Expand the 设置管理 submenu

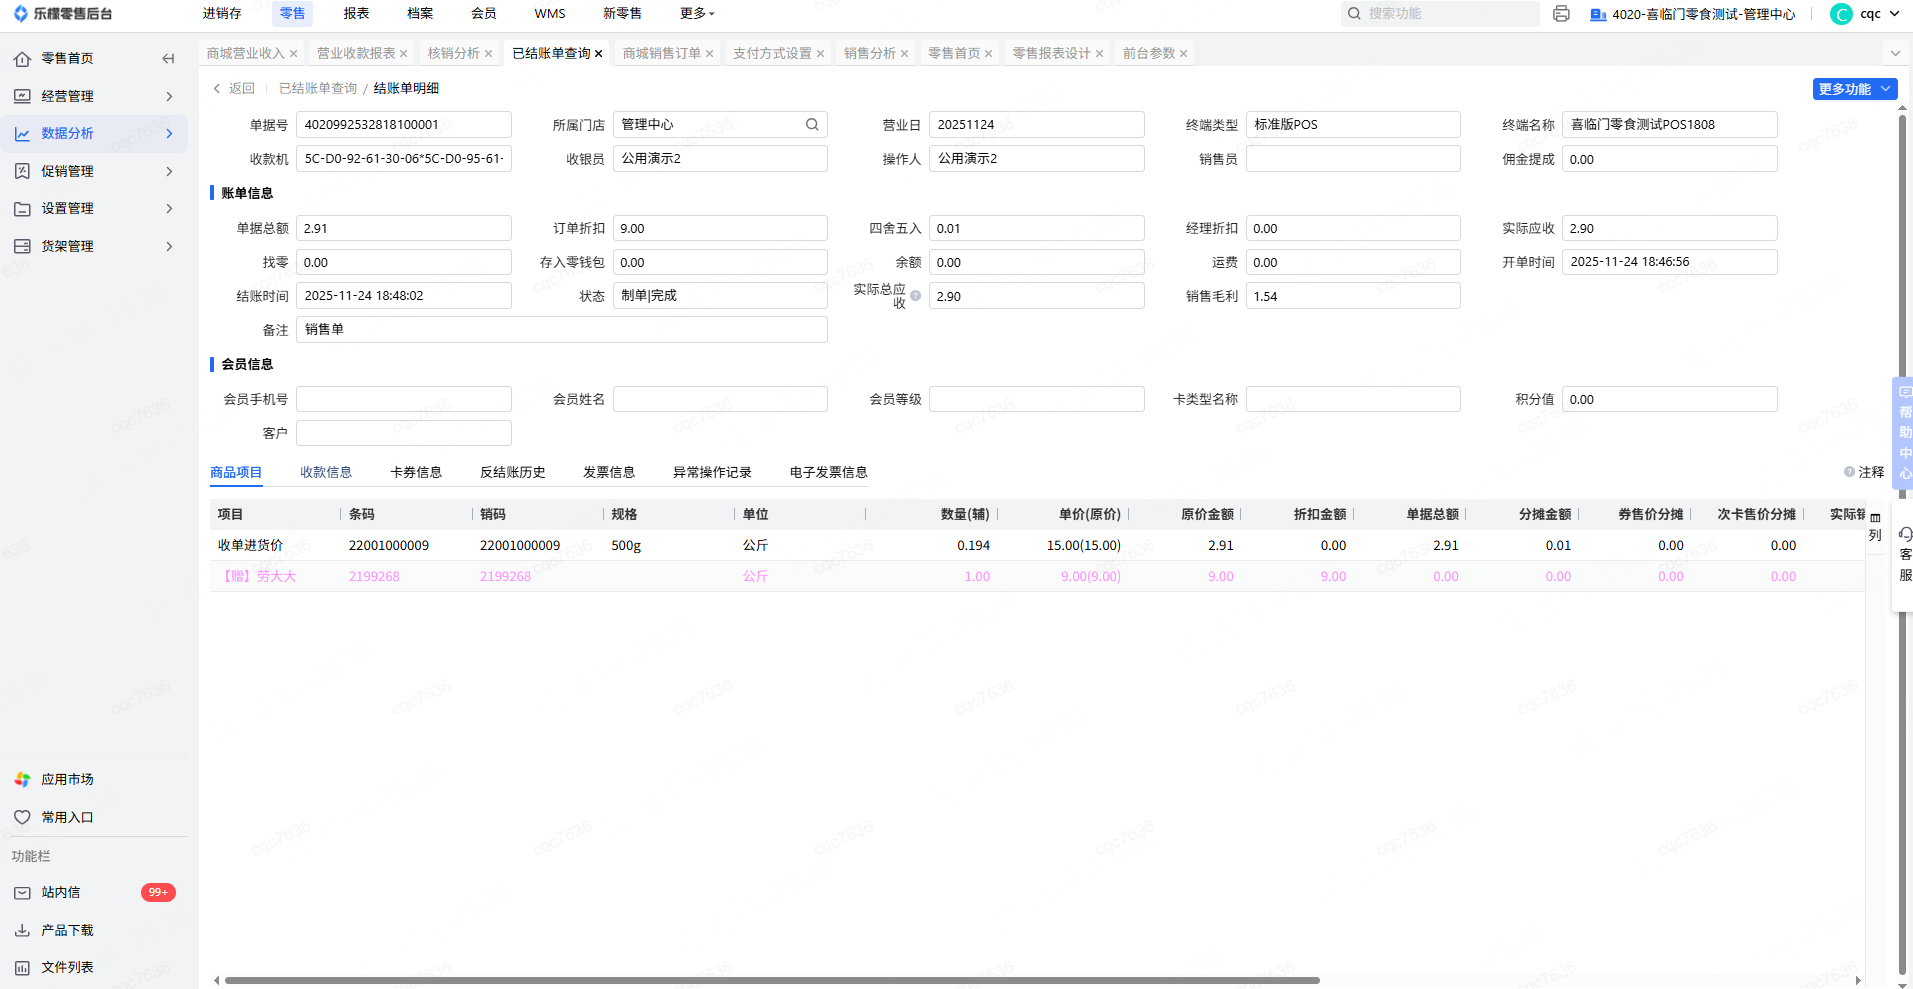(x=169, y=209)
